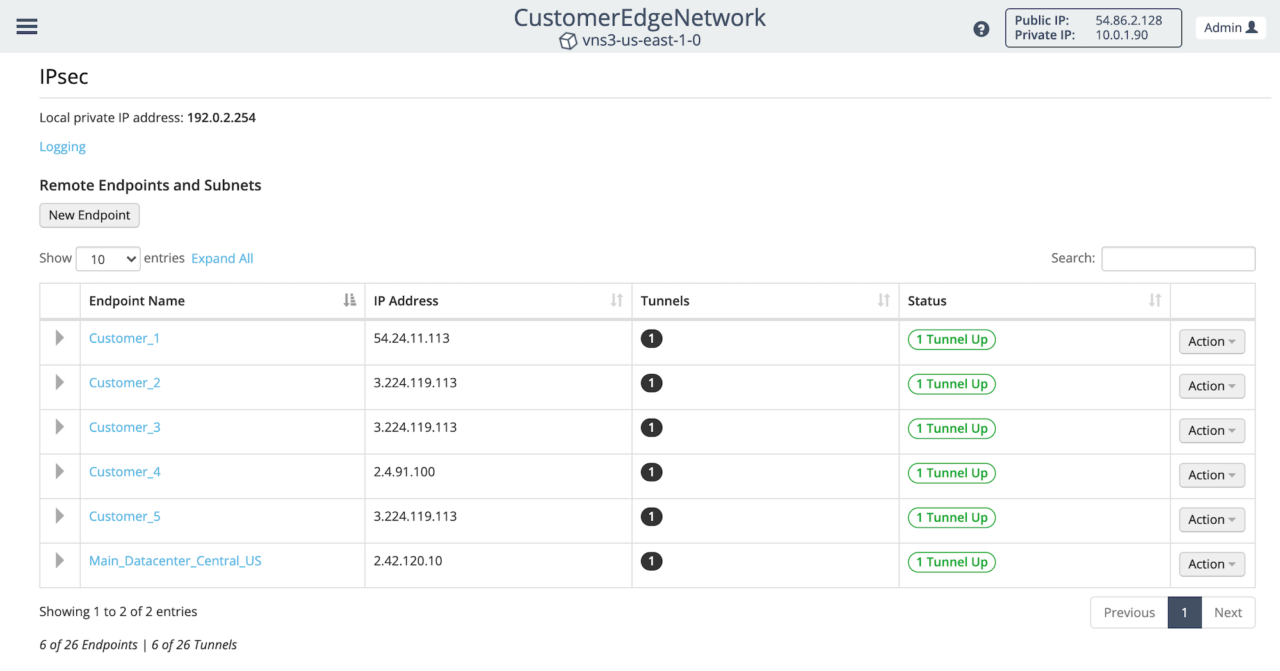
Task: Click inside the Search field
Action: pos(1178,258)
